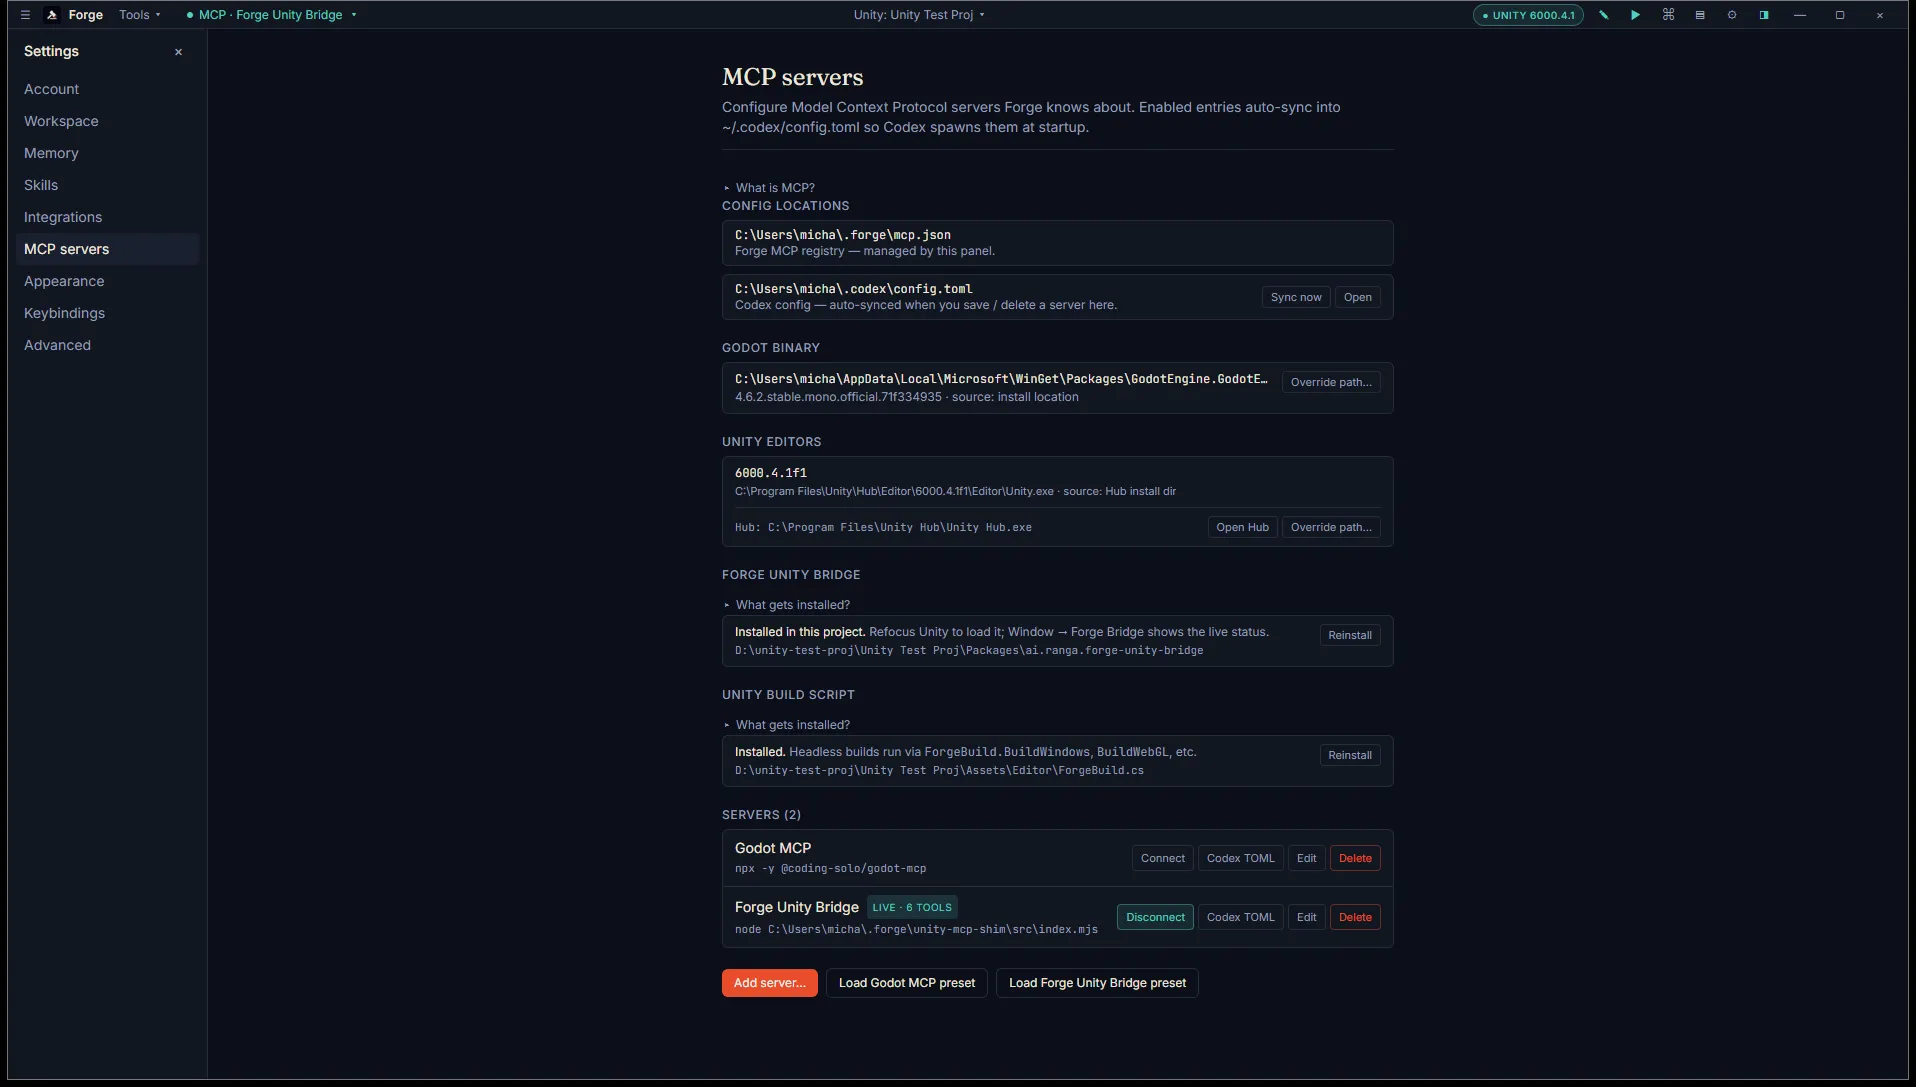Viewport: 1916px width, 1087px height.
Task: Click the node unity-mcp-shim index.mjs command
Action: pos(916,929)
